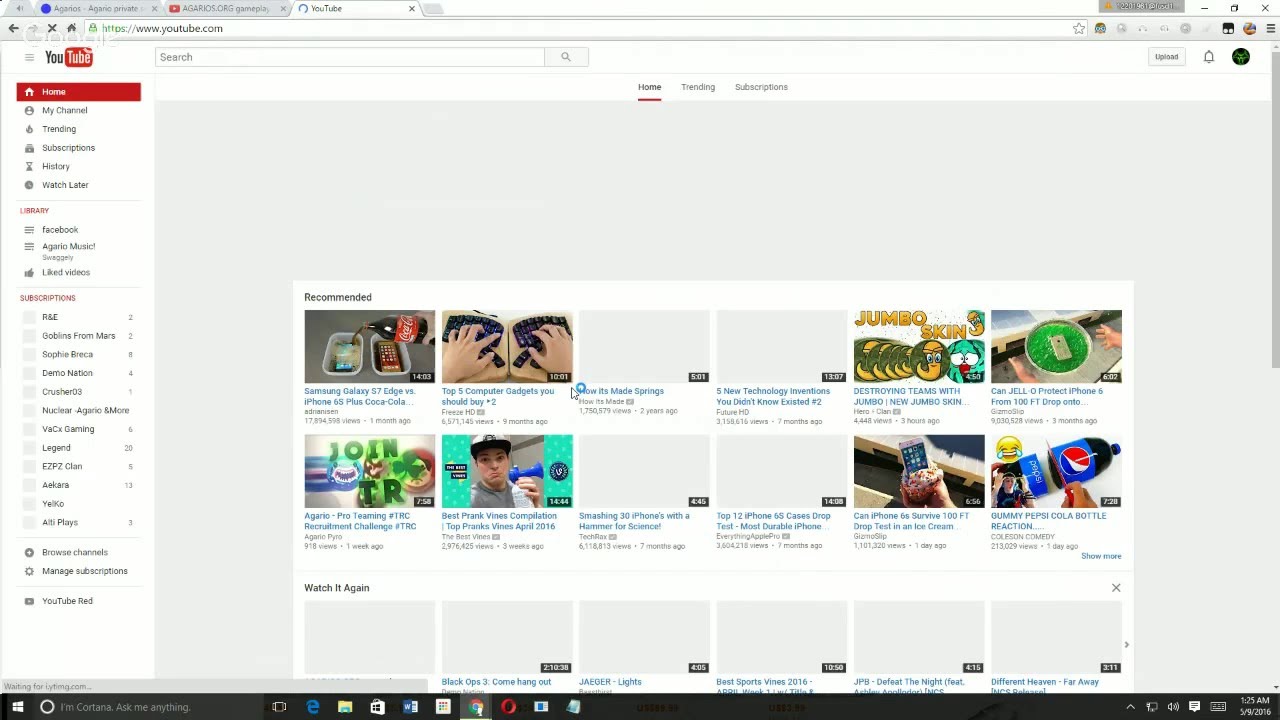Select the Home tab
Screen dimensions: 1280x720
click(649, 87)
